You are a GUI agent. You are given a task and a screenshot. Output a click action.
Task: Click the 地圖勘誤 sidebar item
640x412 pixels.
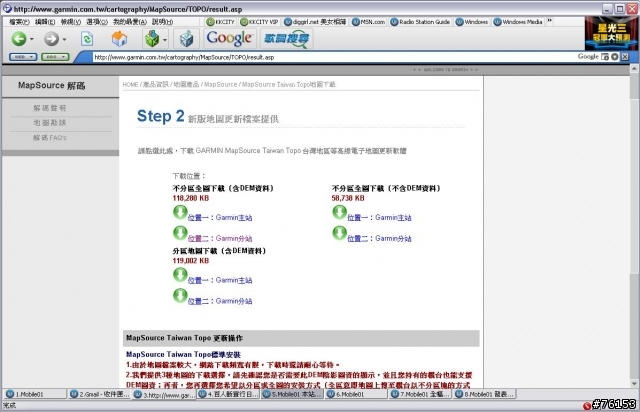tap(49, 122)
